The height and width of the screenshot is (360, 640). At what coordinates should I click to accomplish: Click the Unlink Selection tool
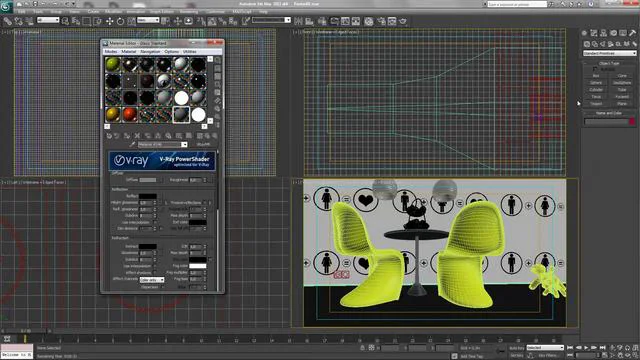(x=18, y=21)
